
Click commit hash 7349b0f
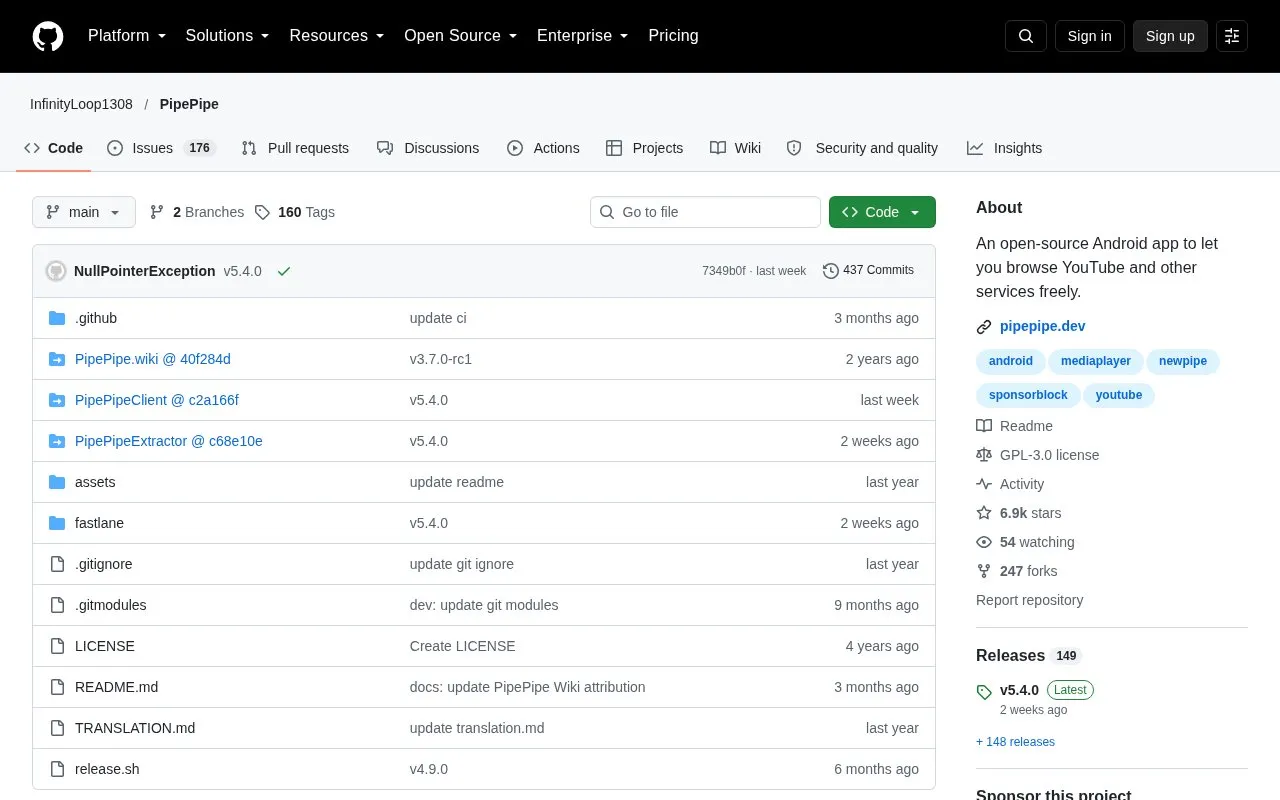[723, 271]
